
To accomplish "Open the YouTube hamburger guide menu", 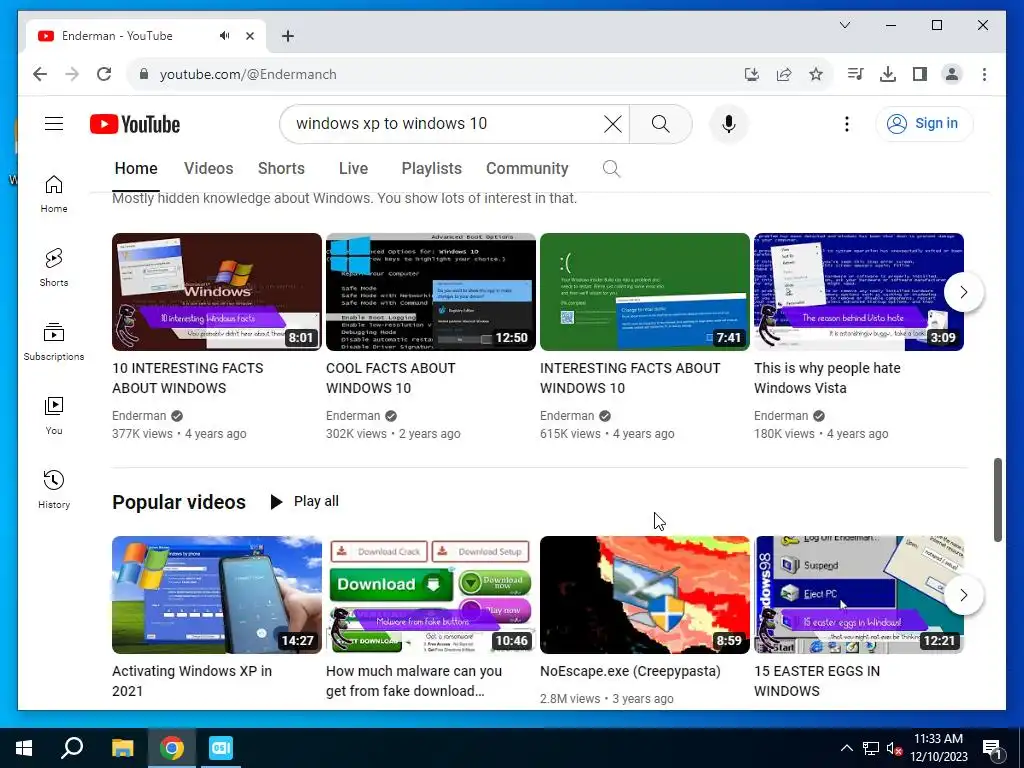I will coord(54,123).
